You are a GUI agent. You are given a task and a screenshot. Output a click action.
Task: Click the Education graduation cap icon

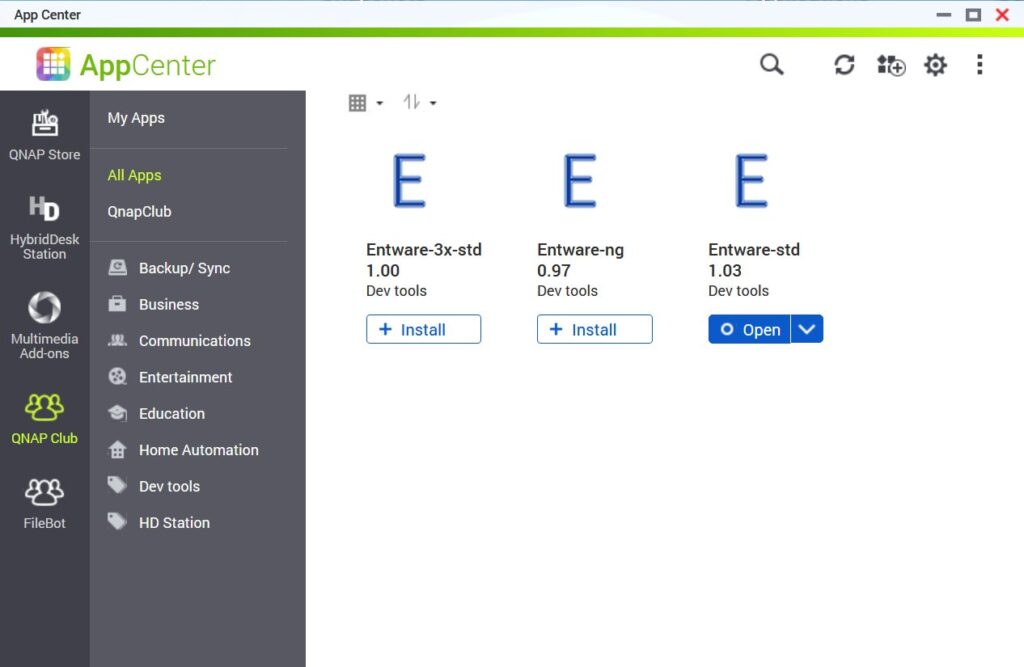118,413
